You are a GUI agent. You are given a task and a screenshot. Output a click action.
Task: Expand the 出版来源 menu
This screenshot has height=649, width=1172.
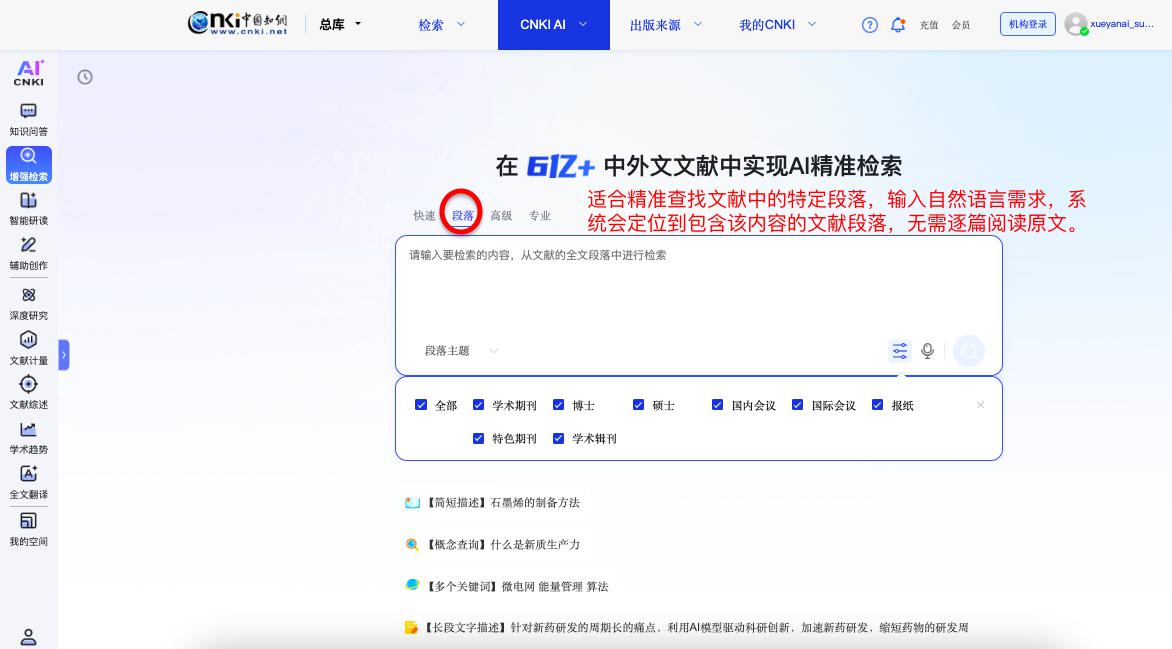pyautogui.click(x=665, y=25)
